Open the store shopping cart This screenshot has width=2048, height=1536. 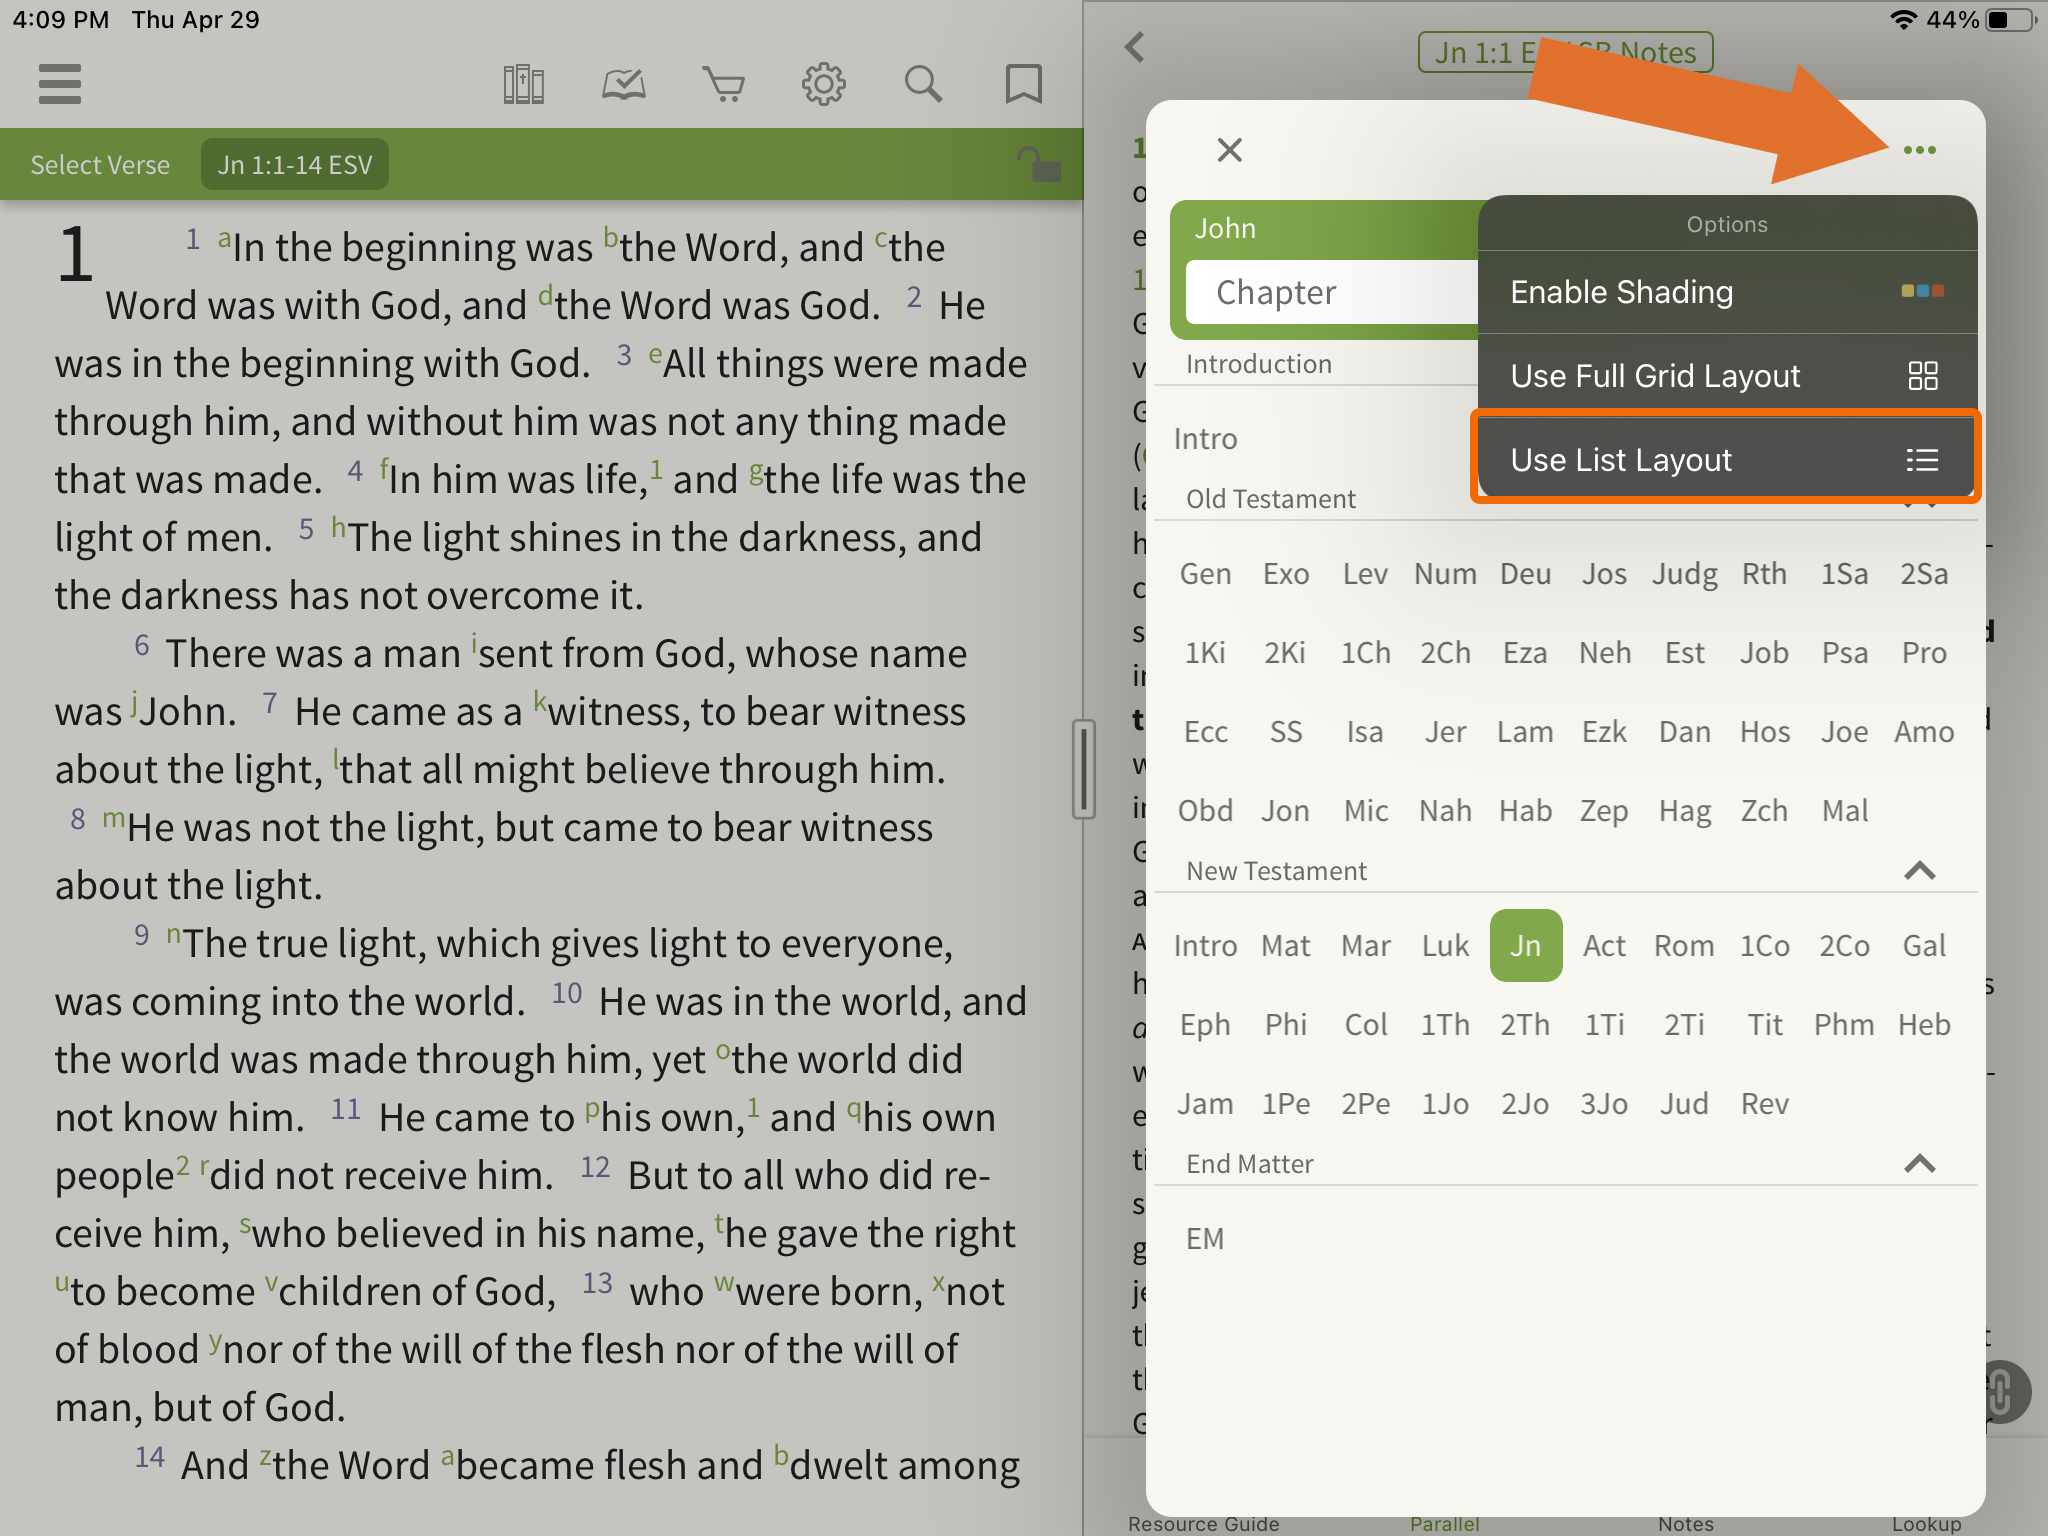pos(723,85)
